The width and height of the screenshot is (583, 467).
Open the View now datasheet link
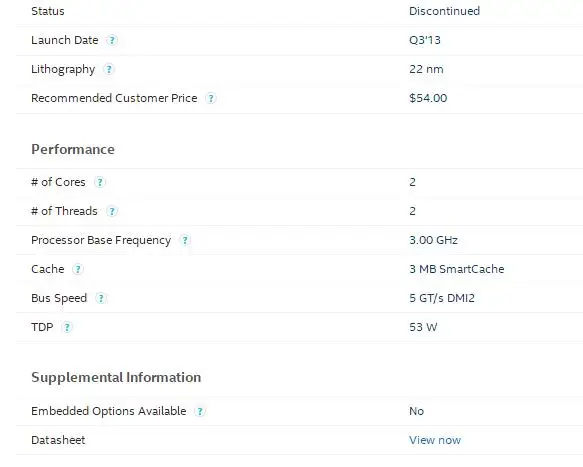(435, 440)
